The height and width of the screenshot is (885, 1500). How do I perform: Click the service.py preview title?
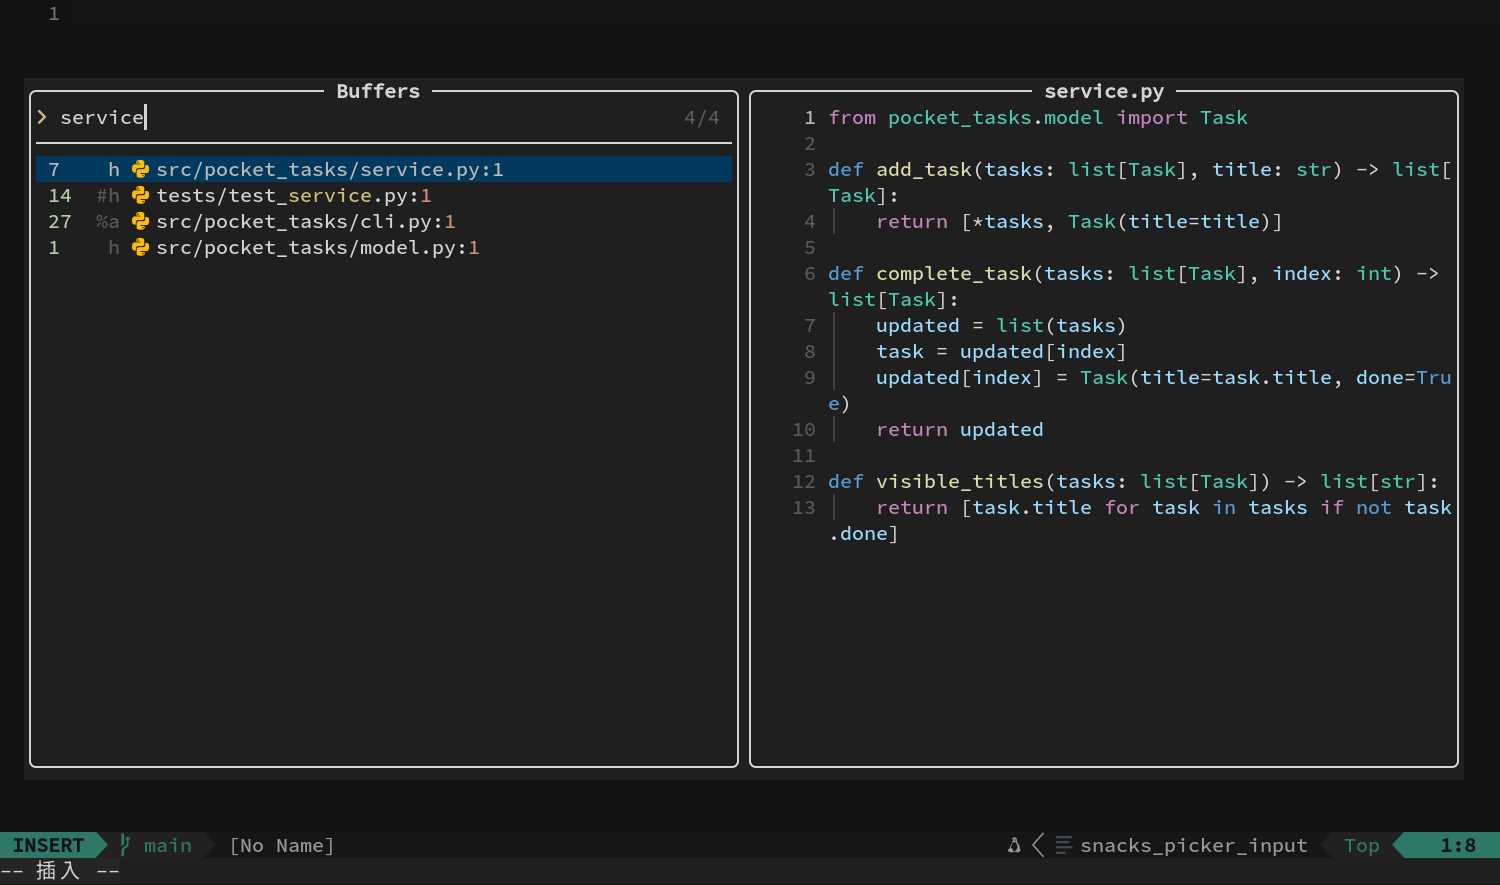click(1104, 91)
